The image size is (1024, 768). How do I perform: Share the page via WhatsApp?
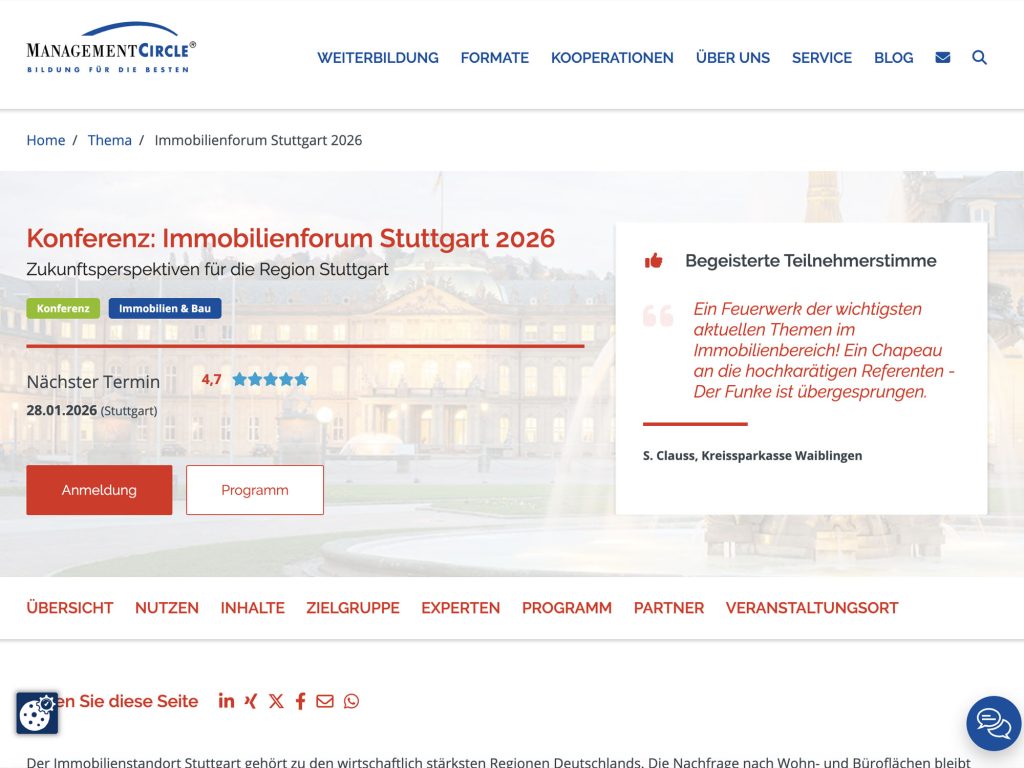(350, 701)
